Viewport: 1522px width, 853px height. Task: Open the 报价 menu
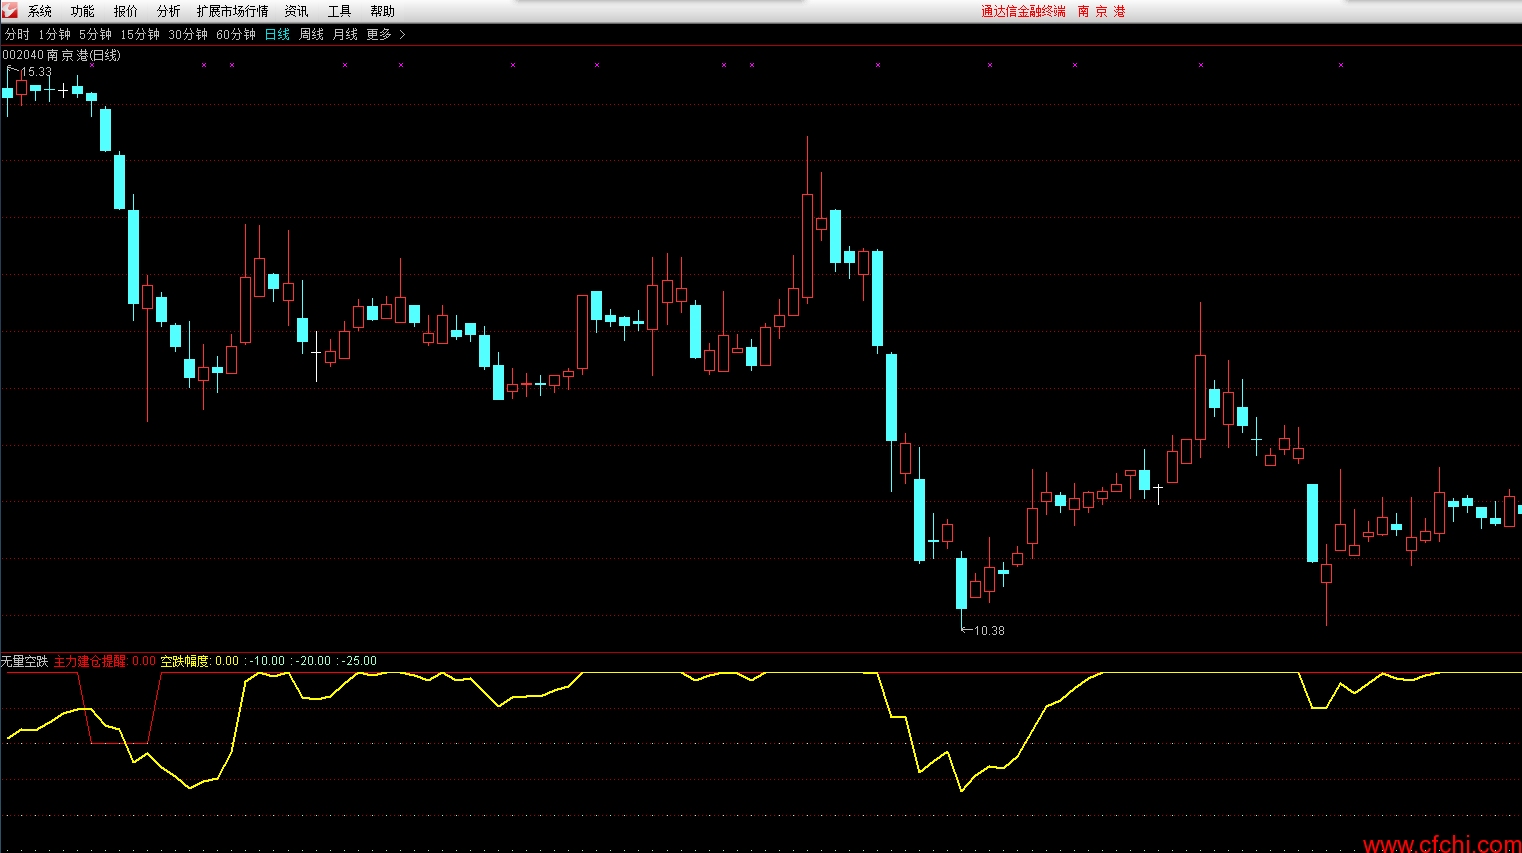[126, 11]
